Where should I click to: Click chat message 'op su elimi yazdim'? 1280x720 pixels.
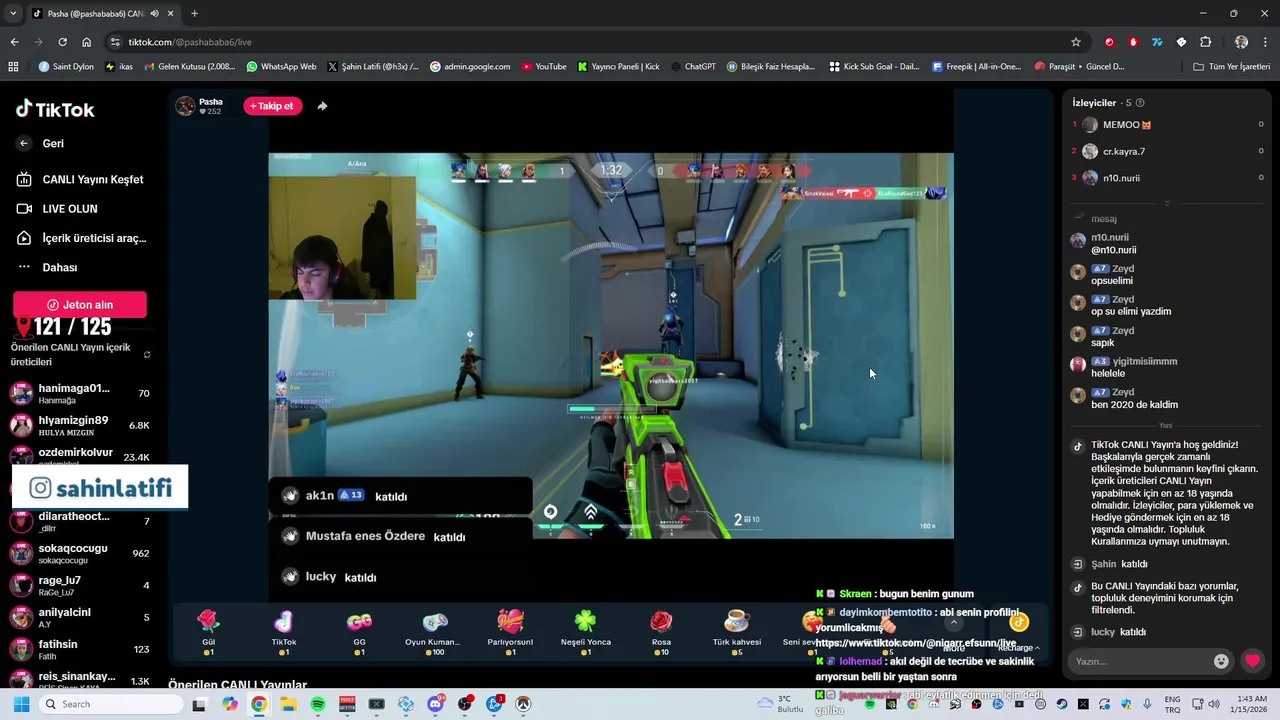[1130, 311]
